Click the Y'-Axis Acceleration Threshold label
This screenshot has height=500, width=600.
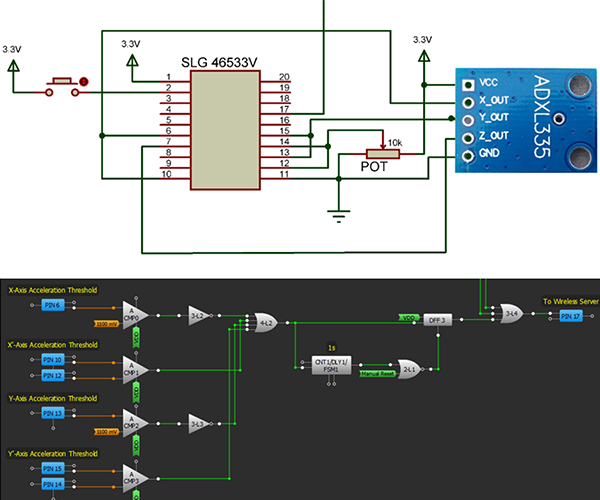52,454
